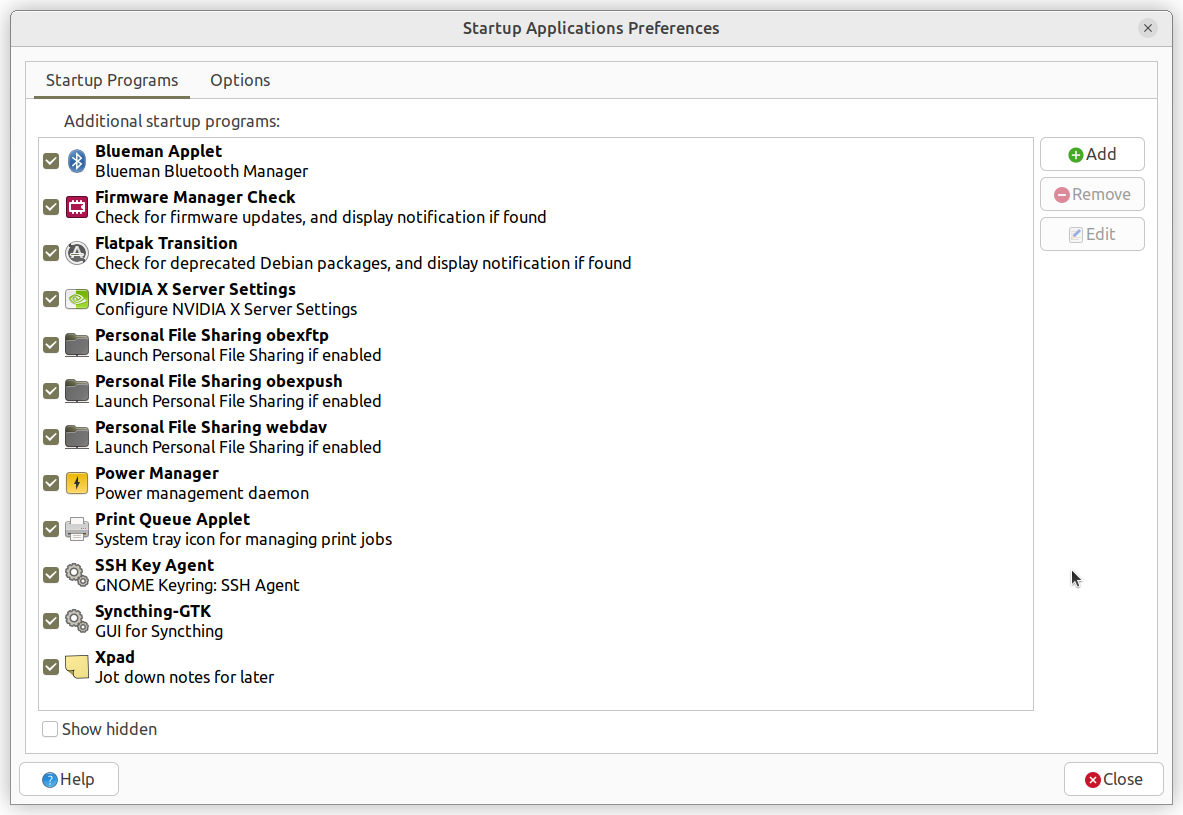The height and width of the screenshot is (815, 1183).
Task: Click the SSH Key Agent gears icon
Action: 77,575
